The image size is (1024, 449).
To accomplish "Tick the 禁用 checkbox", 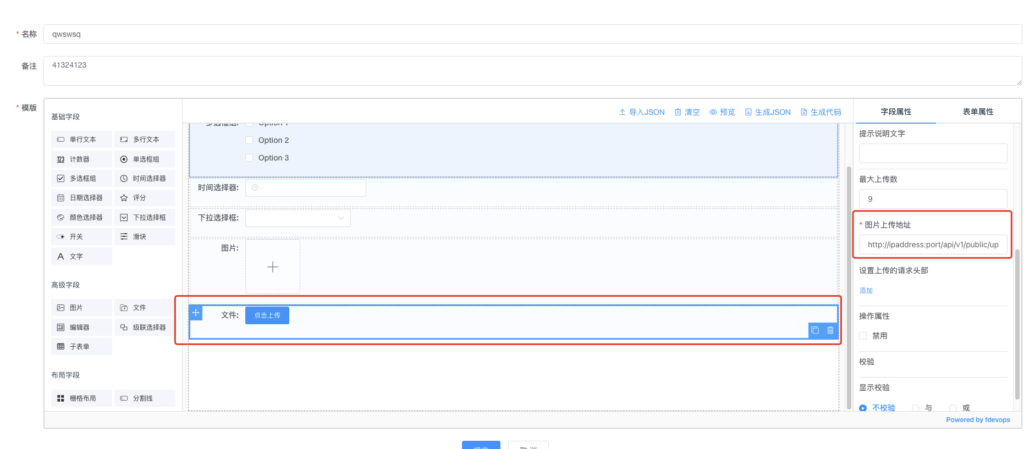I will (863, 336).
